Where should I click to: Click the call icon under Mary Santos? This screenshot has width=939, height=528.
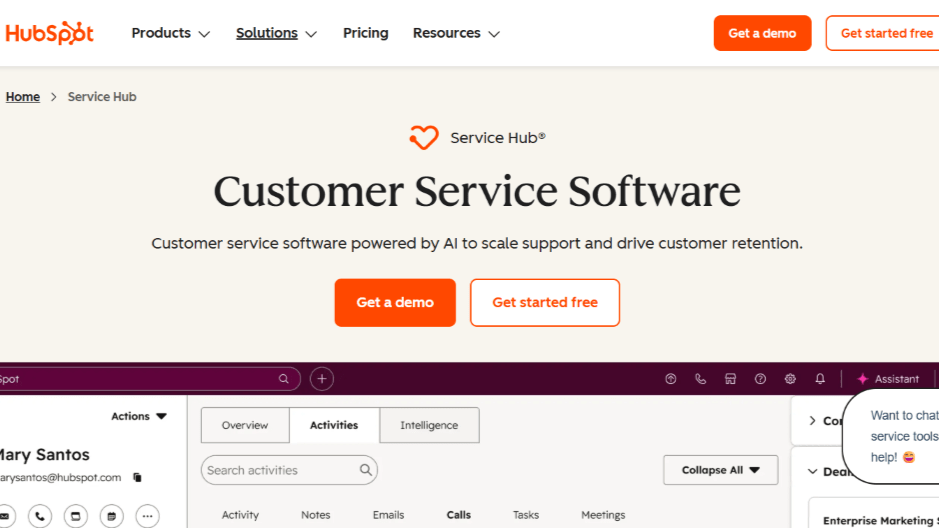pyautogui.click(x=40, y=516)
